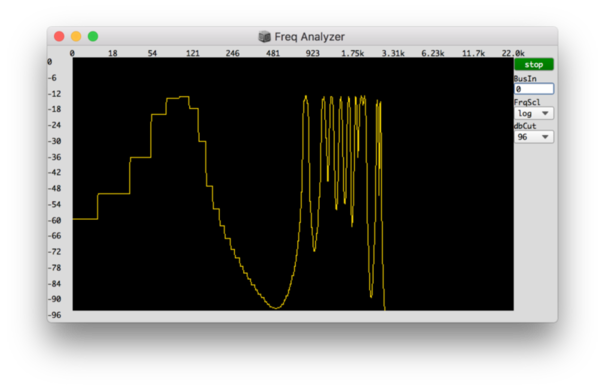
Task: Minimize window with the yellow button
Action: coord(76,36)
